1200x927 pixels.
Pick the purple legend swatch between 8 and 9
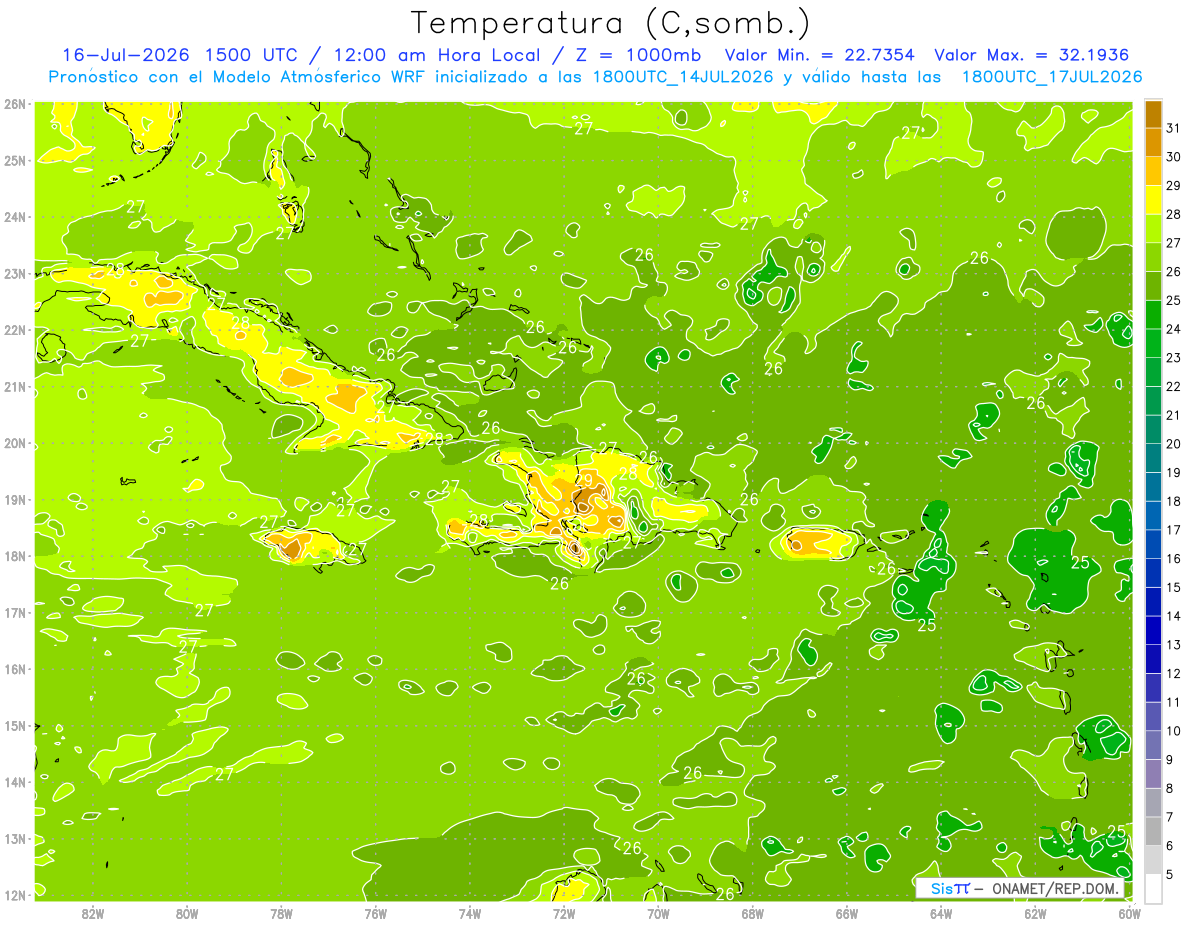(x=1153, y=774)
